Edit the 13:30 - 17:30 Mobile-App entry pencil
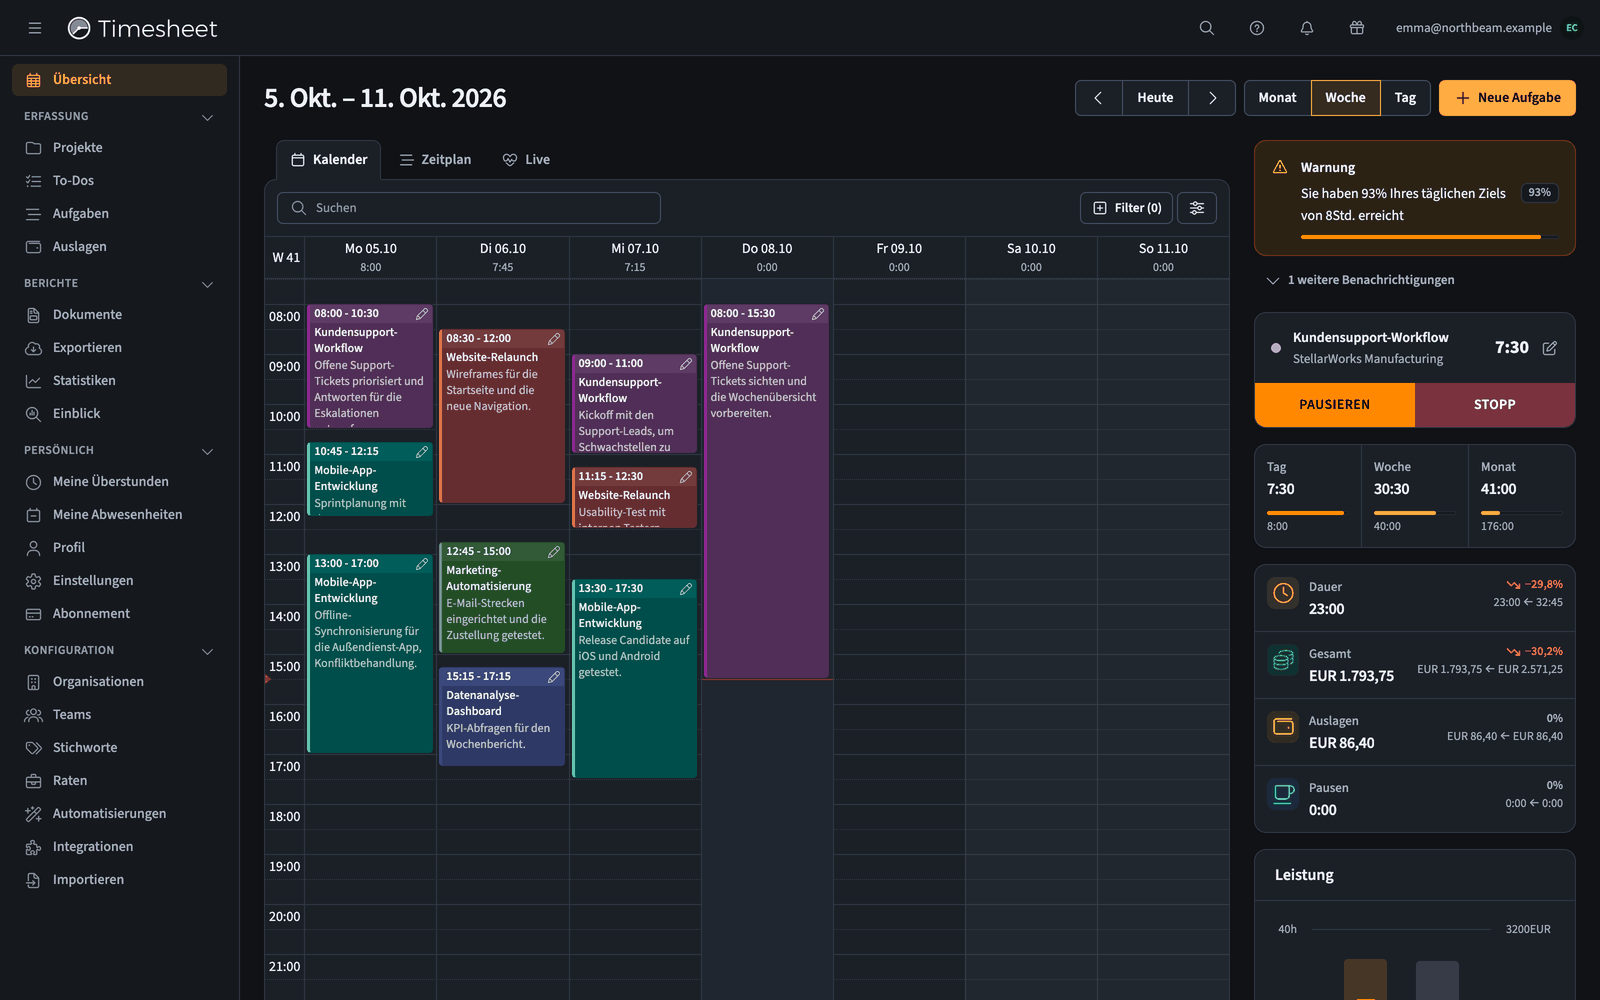The image size is (1600, 1000). point(686,589)
